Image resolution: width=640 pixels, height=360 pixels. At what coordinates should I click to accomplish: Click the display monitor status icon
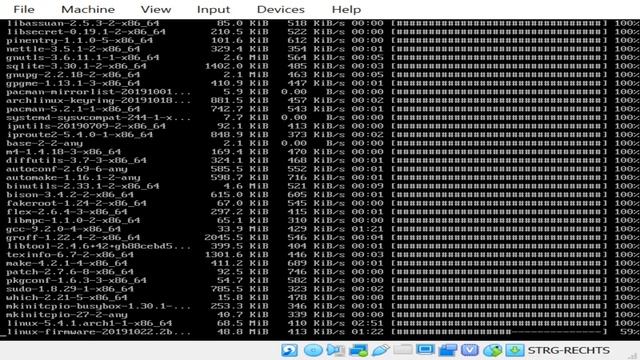click(425, 350)
